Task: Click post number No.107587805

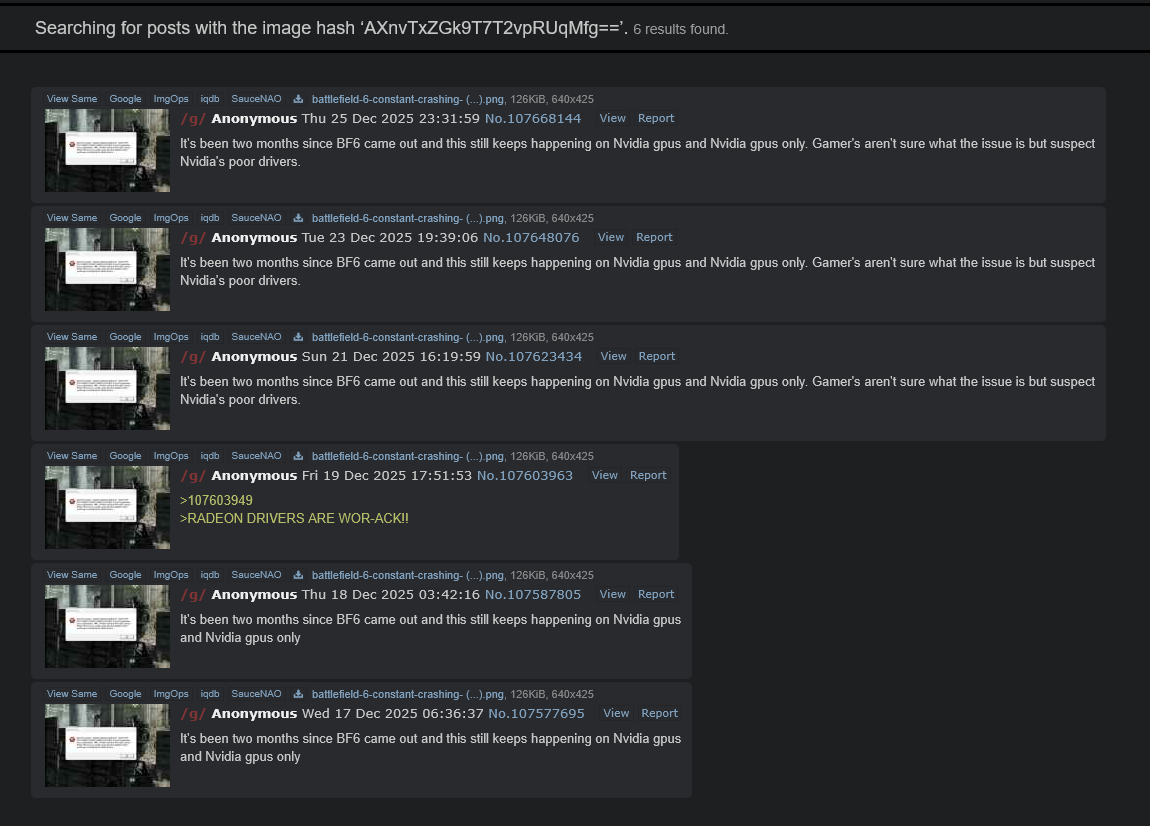Action: coord(532,594)
